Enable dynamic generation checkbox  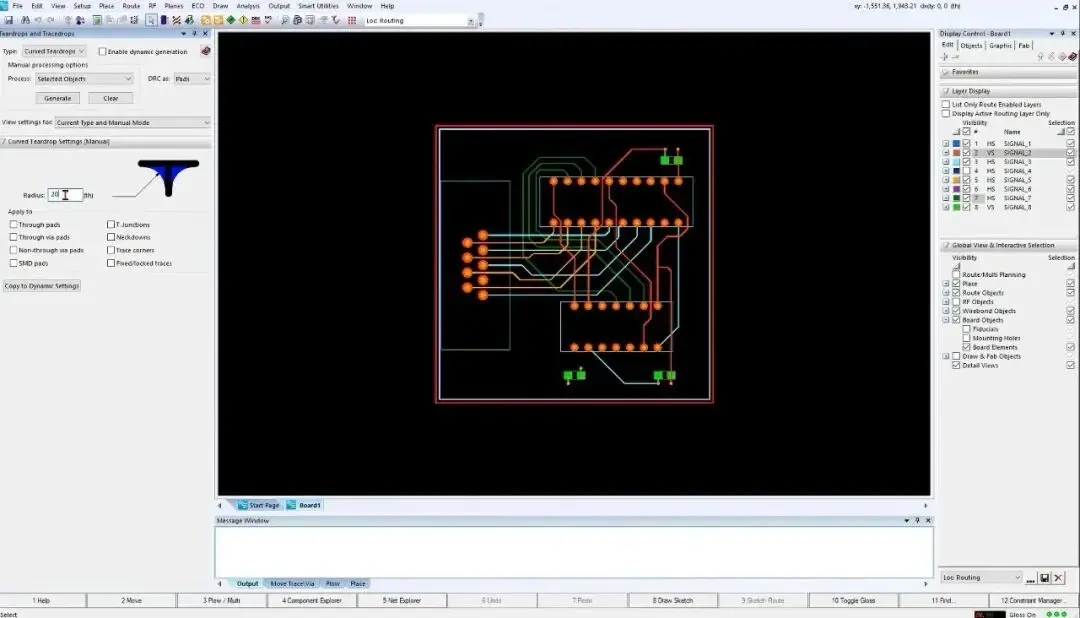click(103, 52)
